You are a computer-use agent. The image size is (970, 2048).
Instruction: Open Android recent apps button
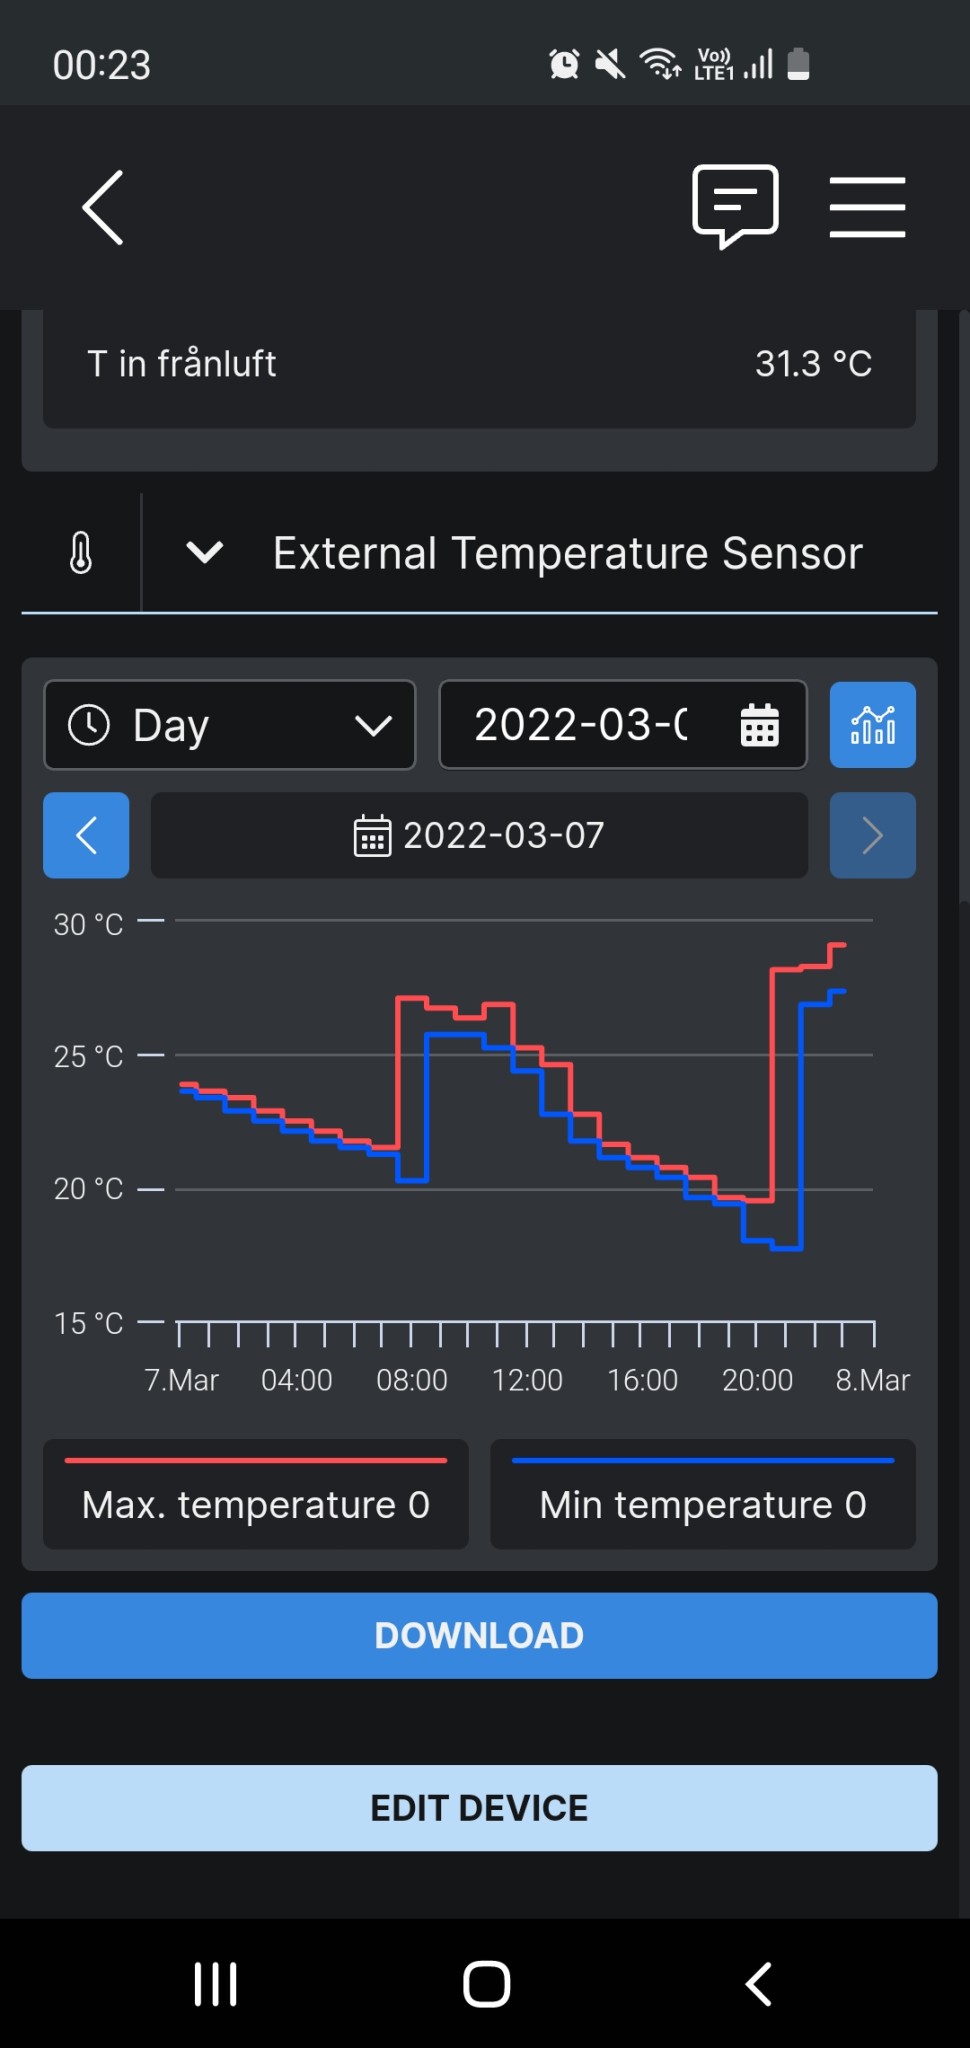click(215, 1984)
